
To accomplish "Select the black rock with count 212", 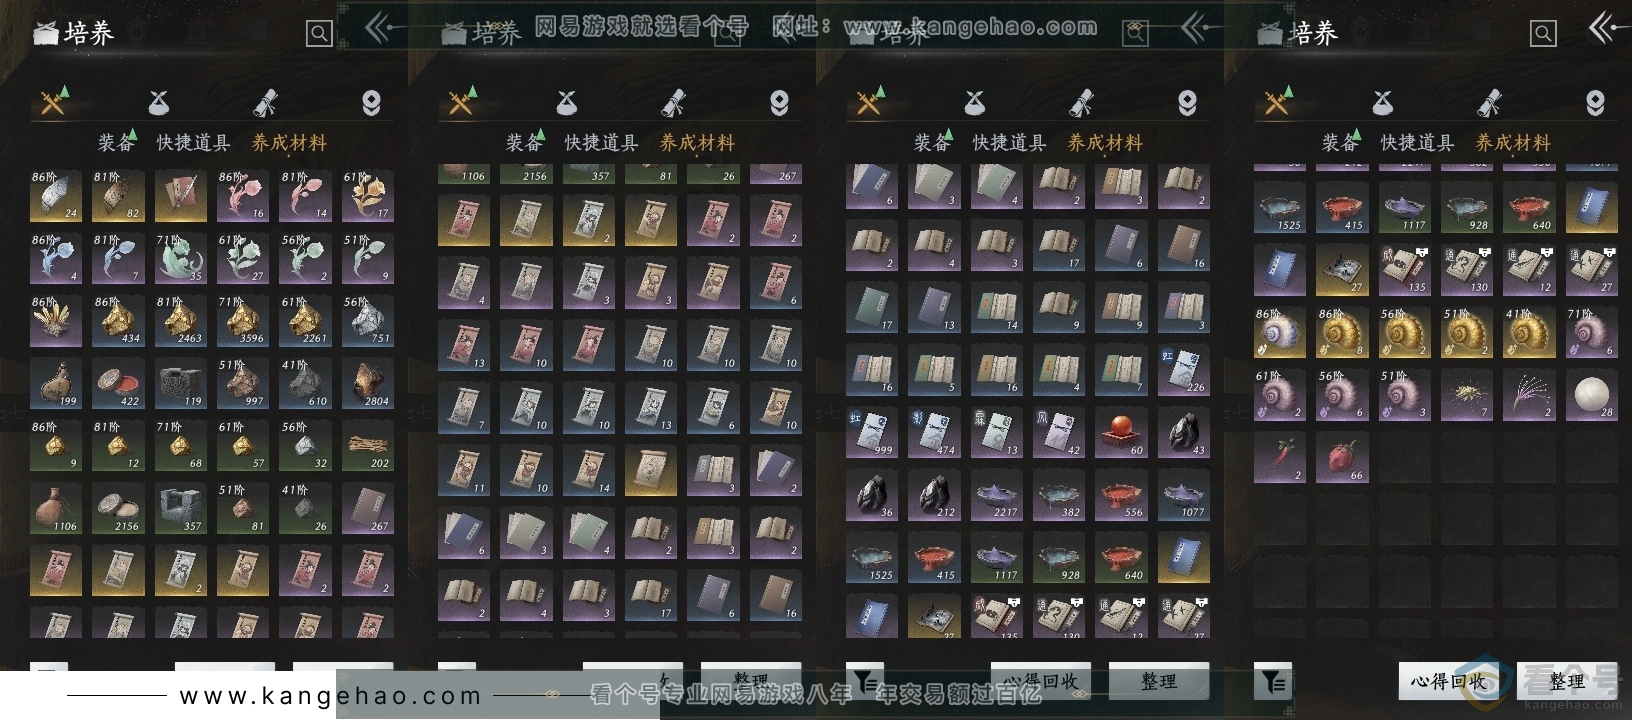I will pos(934,494).
